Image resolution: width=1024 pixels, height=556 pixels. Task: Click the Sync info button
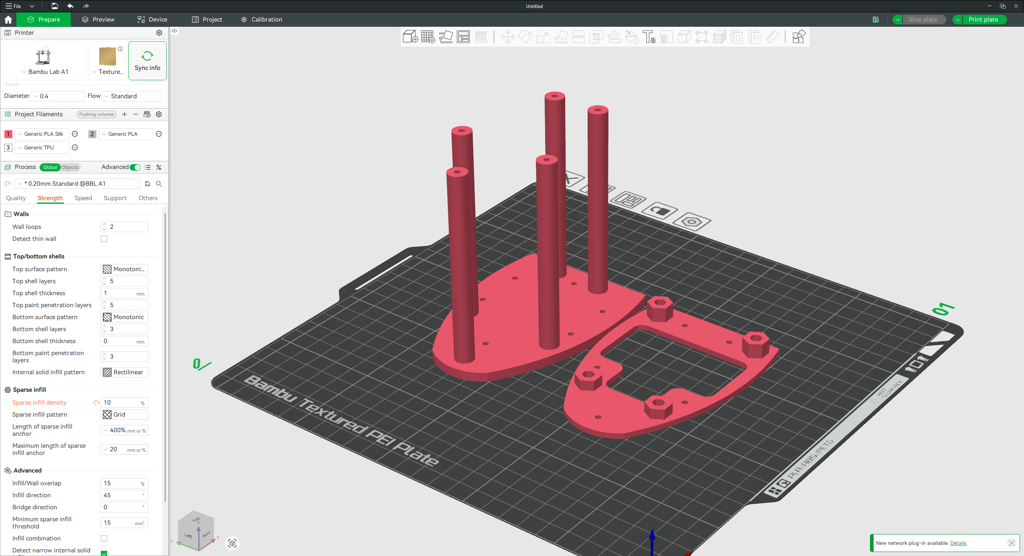[147, 61]
